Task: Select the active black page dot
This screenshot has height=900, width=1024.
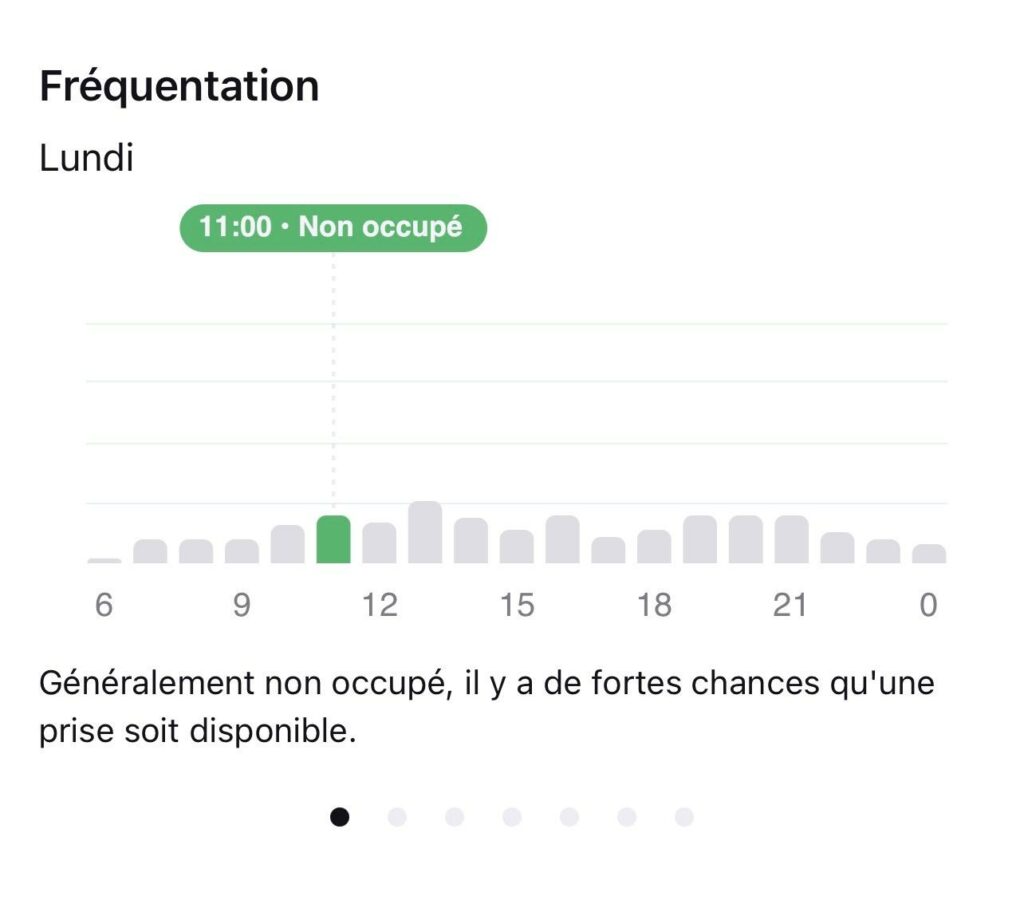Action: pos(340,817)
